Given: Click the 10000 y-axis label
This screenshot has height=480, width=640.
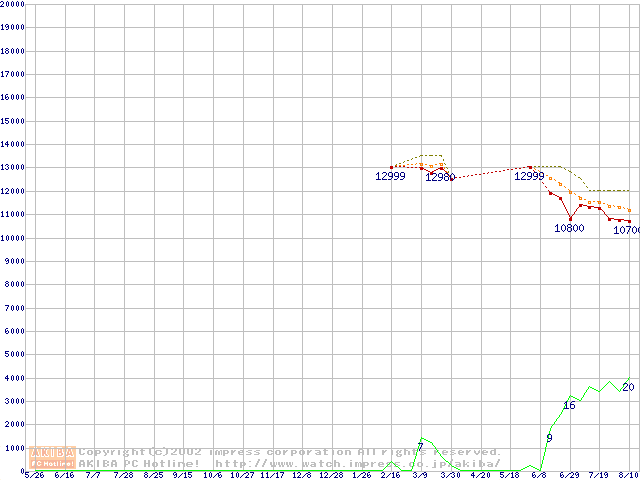Looking at the screenshot, I should (14, 238).
